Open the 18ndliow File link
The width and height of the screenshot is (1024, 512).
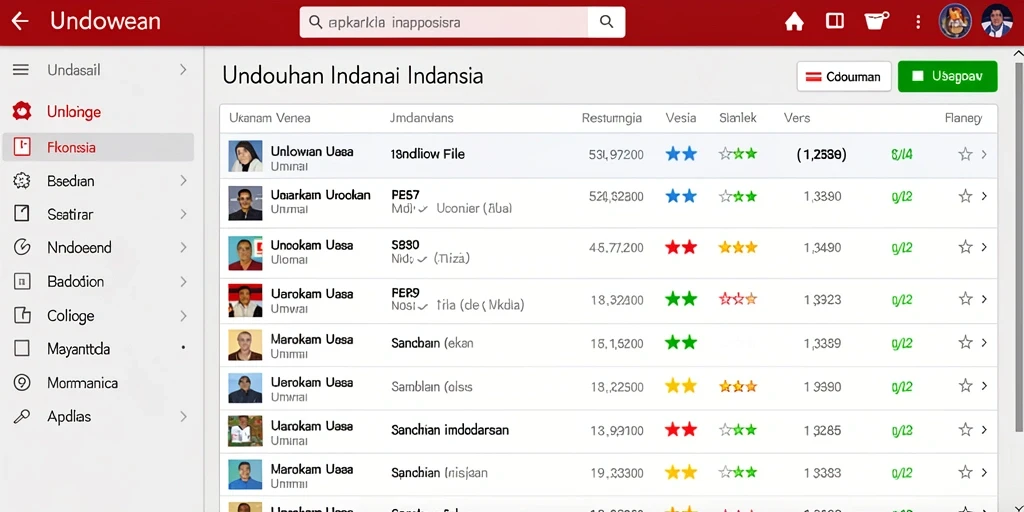428,154
